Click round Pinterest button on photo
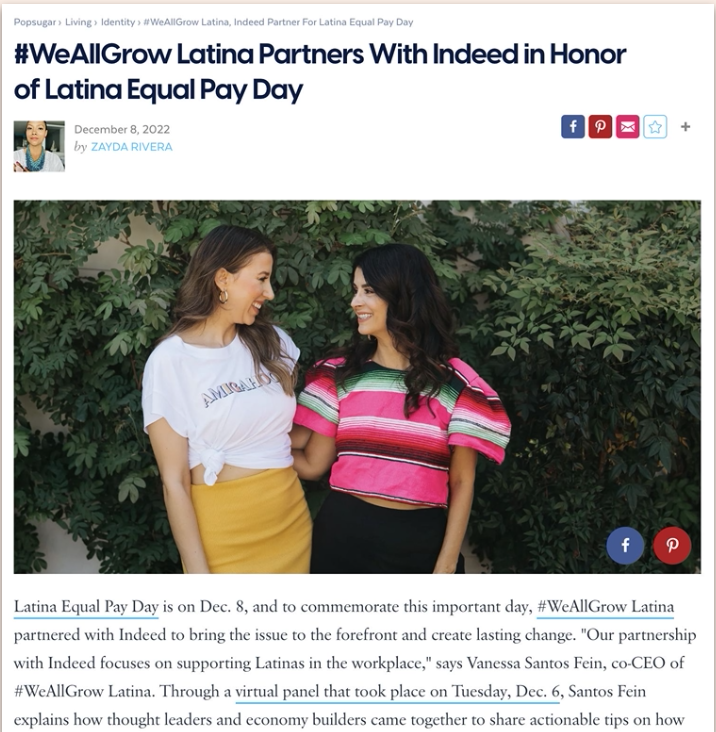The height and width of the screenshot is (732, 716). (672, 545)
